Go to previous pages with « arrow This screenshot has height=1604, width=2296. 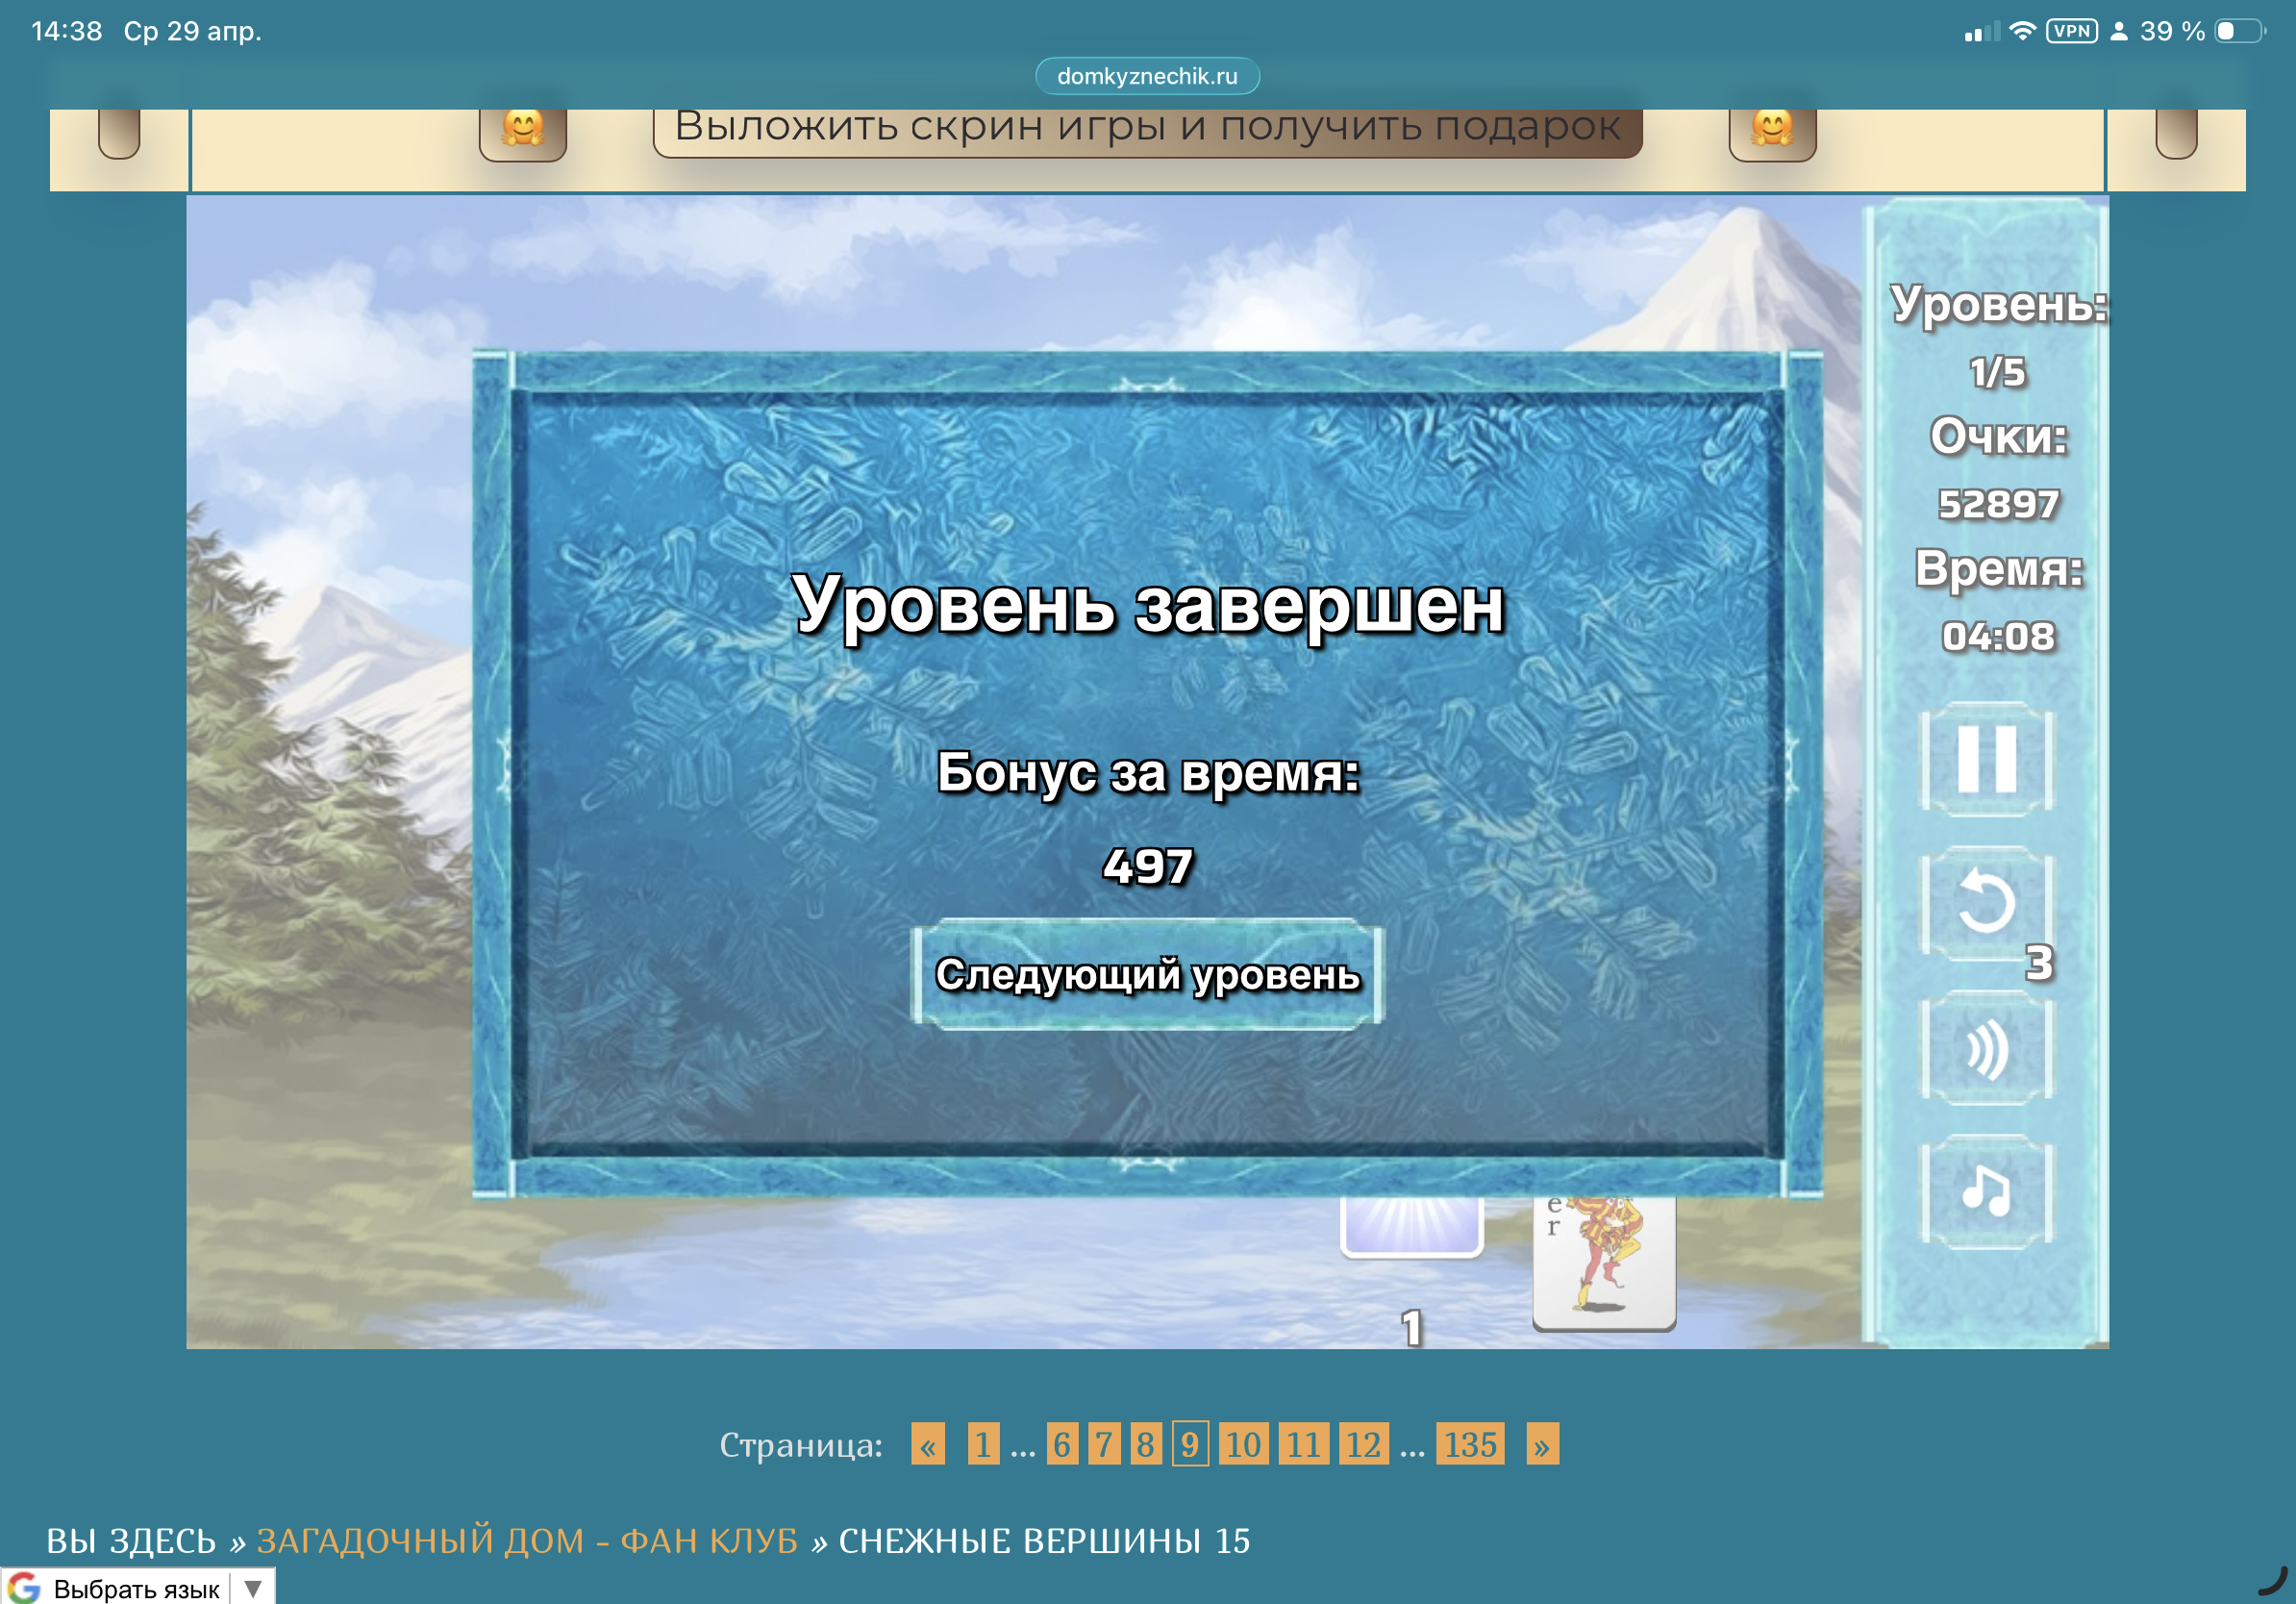[x=927, y=1445]
